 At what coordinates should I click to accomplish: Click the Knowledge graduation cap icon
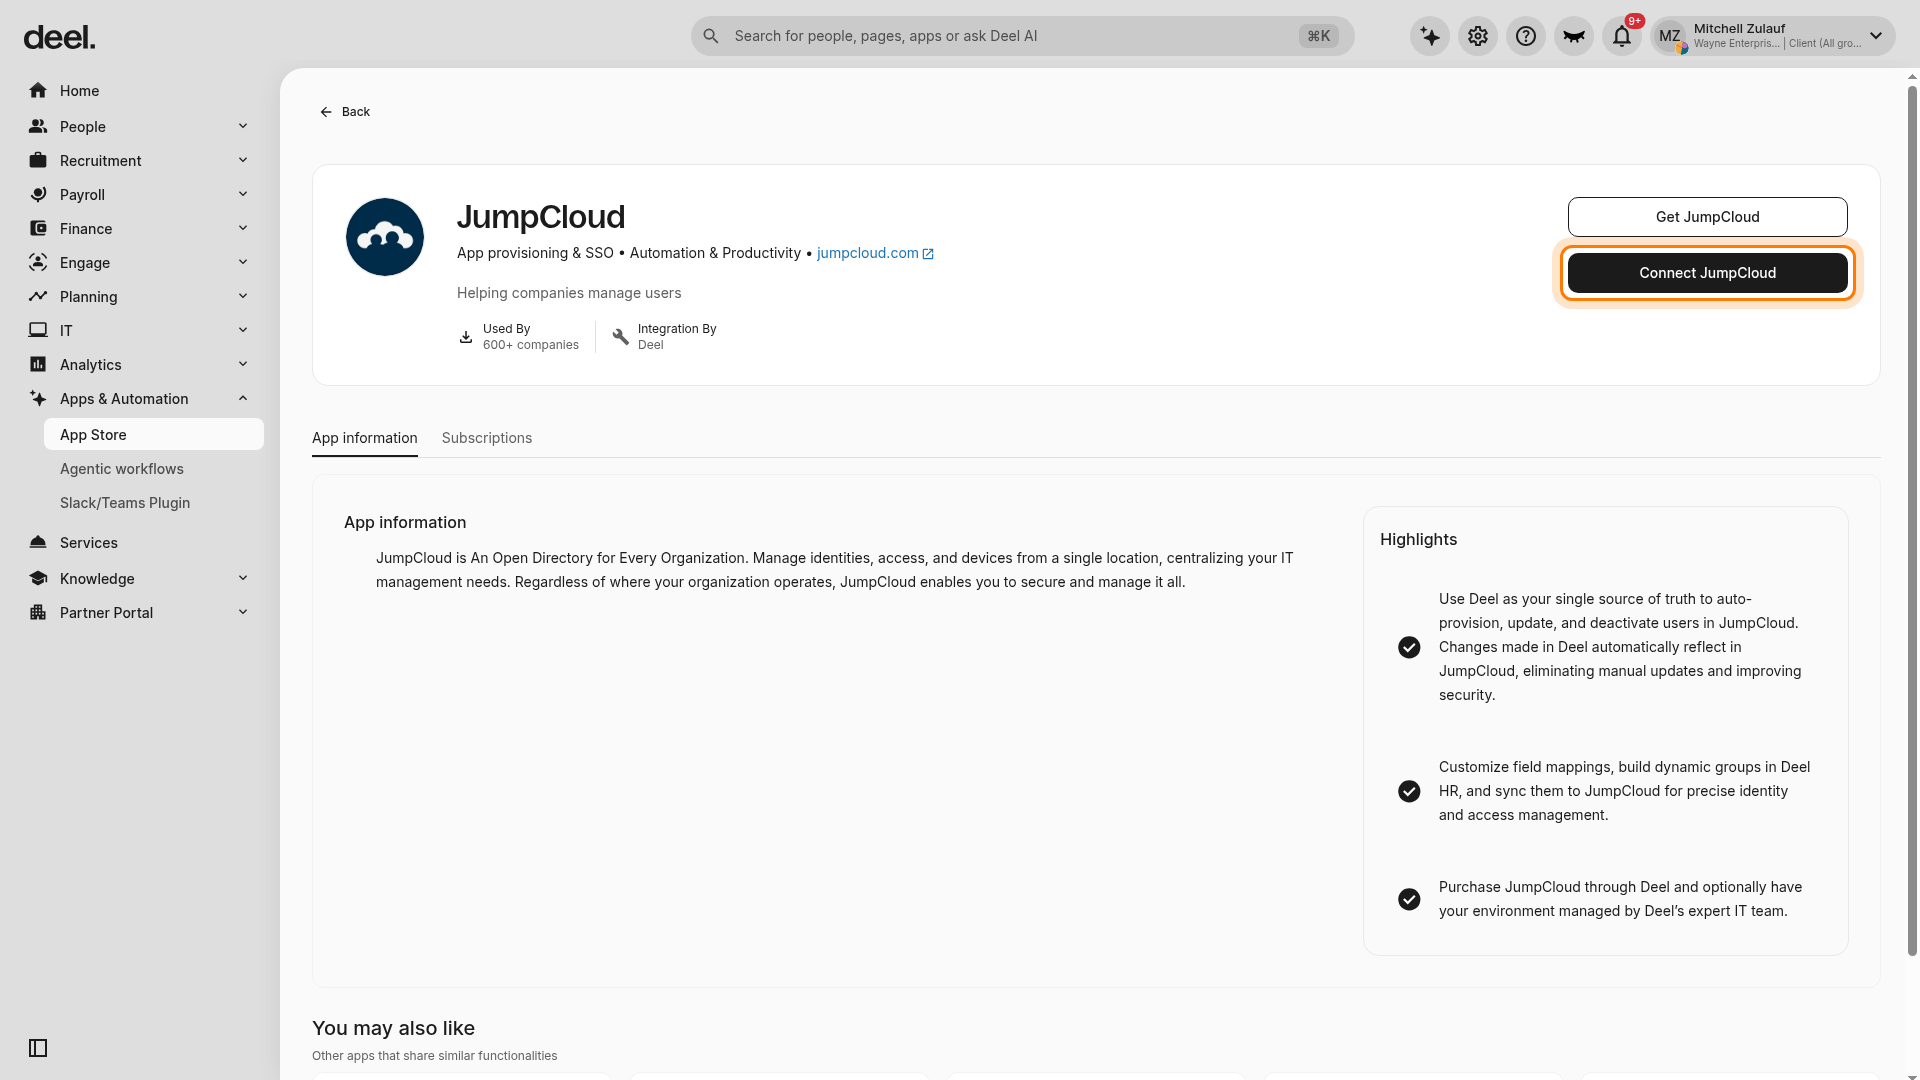click(x=38, y=579)
